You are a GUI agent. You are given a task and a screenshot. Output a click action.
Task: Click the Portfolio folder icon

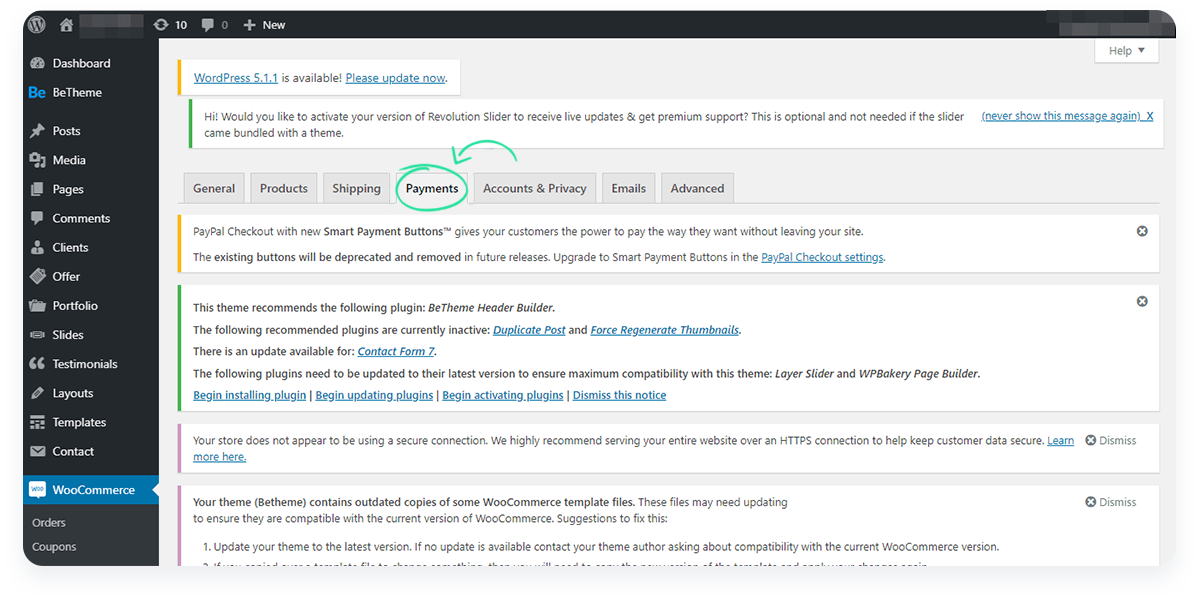[37, 306]
